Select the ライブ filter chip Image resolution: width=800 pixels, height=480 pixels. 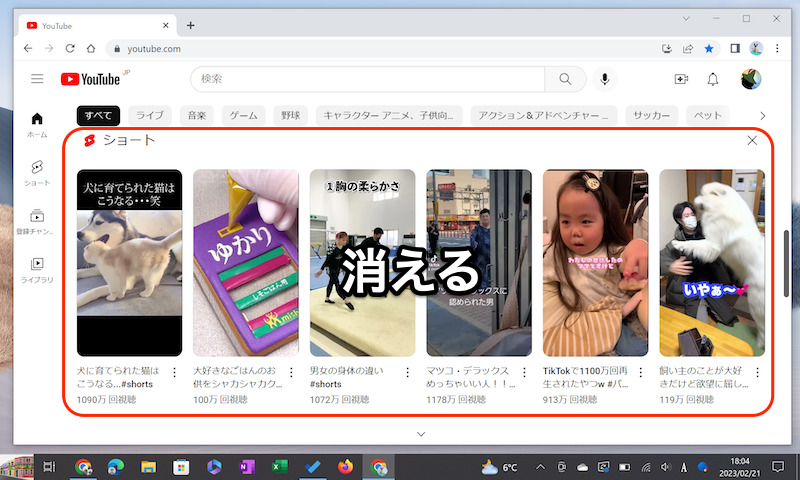point(150,116)
